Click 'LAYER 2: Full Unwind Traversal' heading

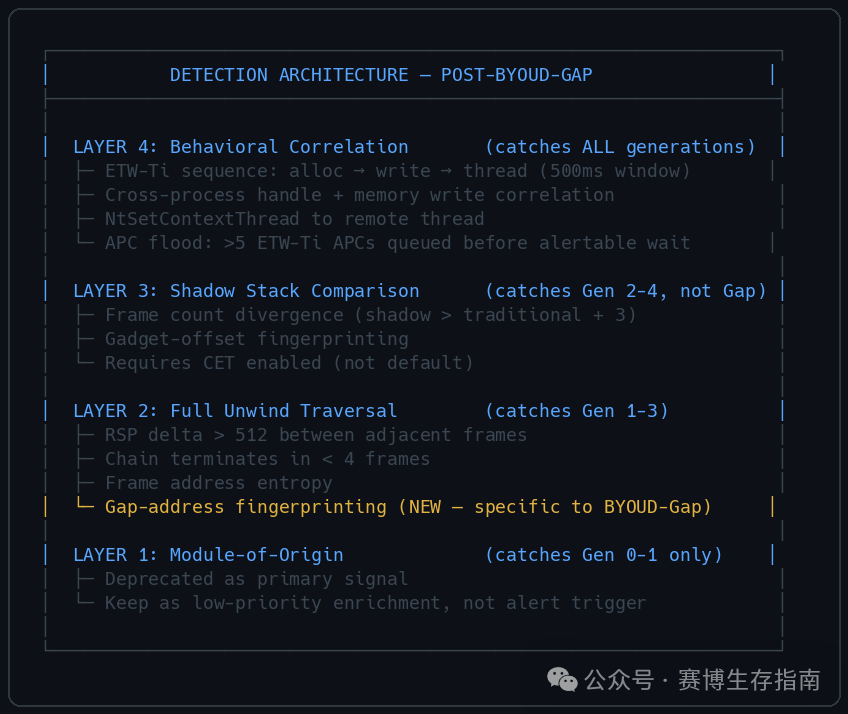tap(235, 411)
